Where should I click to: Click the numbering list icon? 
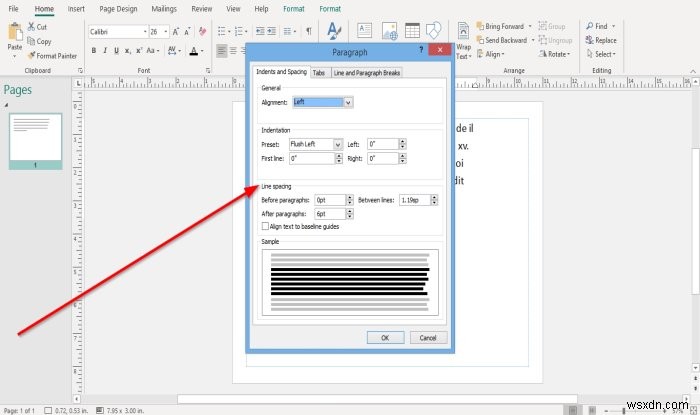[239, 31]
